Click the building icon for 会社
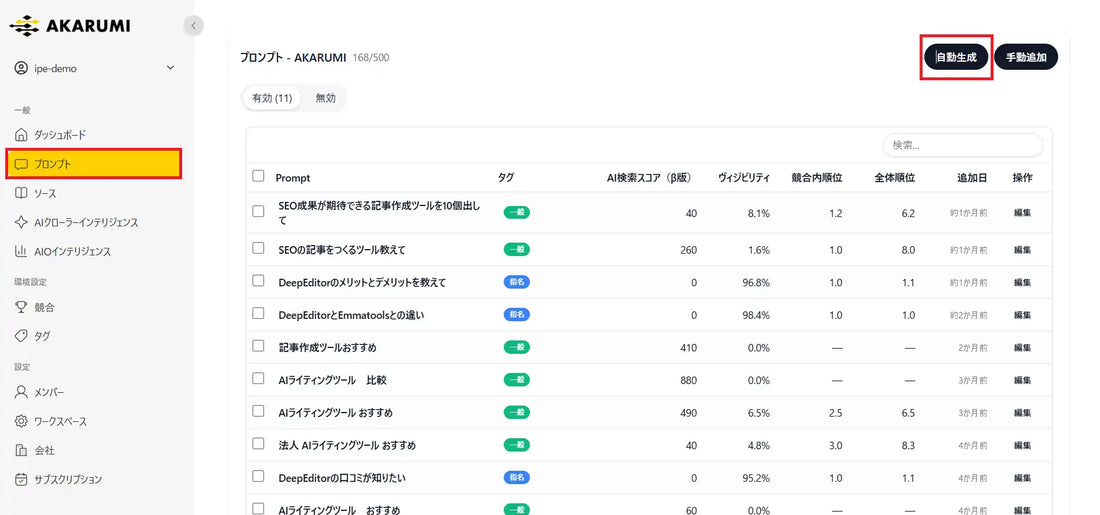Viewport: 1100px width, 515px height. tap(21, 450)
